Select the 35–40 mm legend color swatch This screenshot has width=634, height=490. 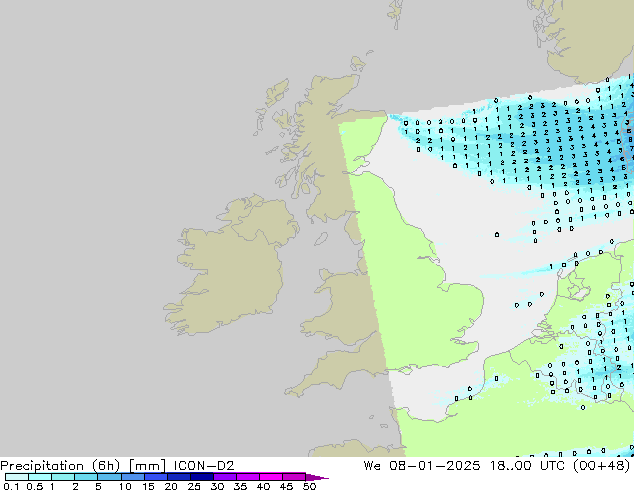(x=247, y=477)
